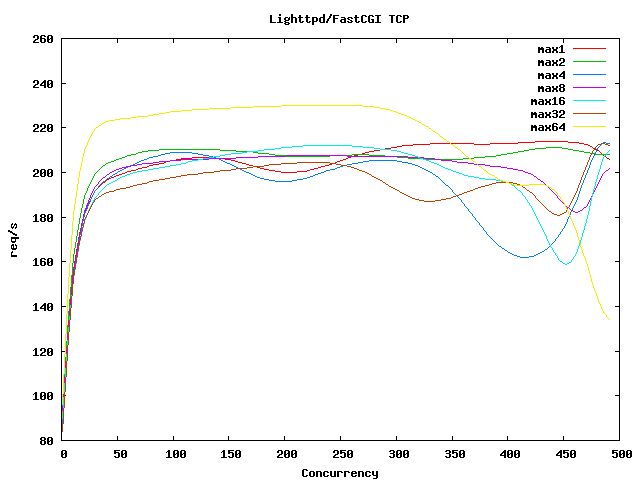
Task: Click the cyan max16 legend line sample
Action: coord(589,100)
